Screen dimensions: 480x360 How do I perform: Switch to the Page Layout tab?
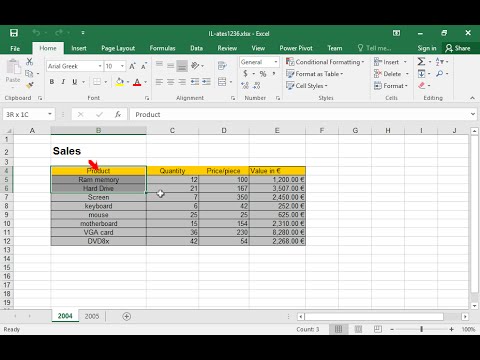coord(118,48)
